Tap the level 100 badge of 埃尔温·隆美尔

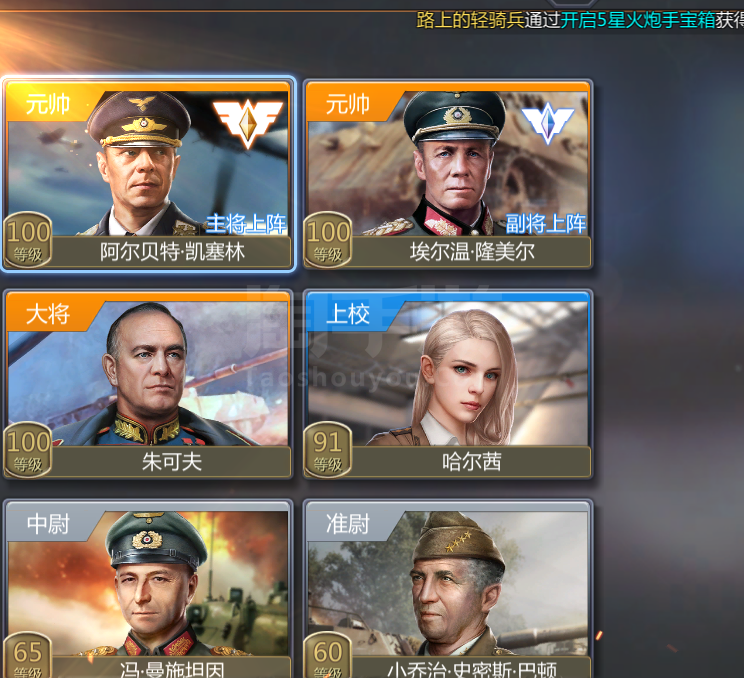[x=328, y=240]
